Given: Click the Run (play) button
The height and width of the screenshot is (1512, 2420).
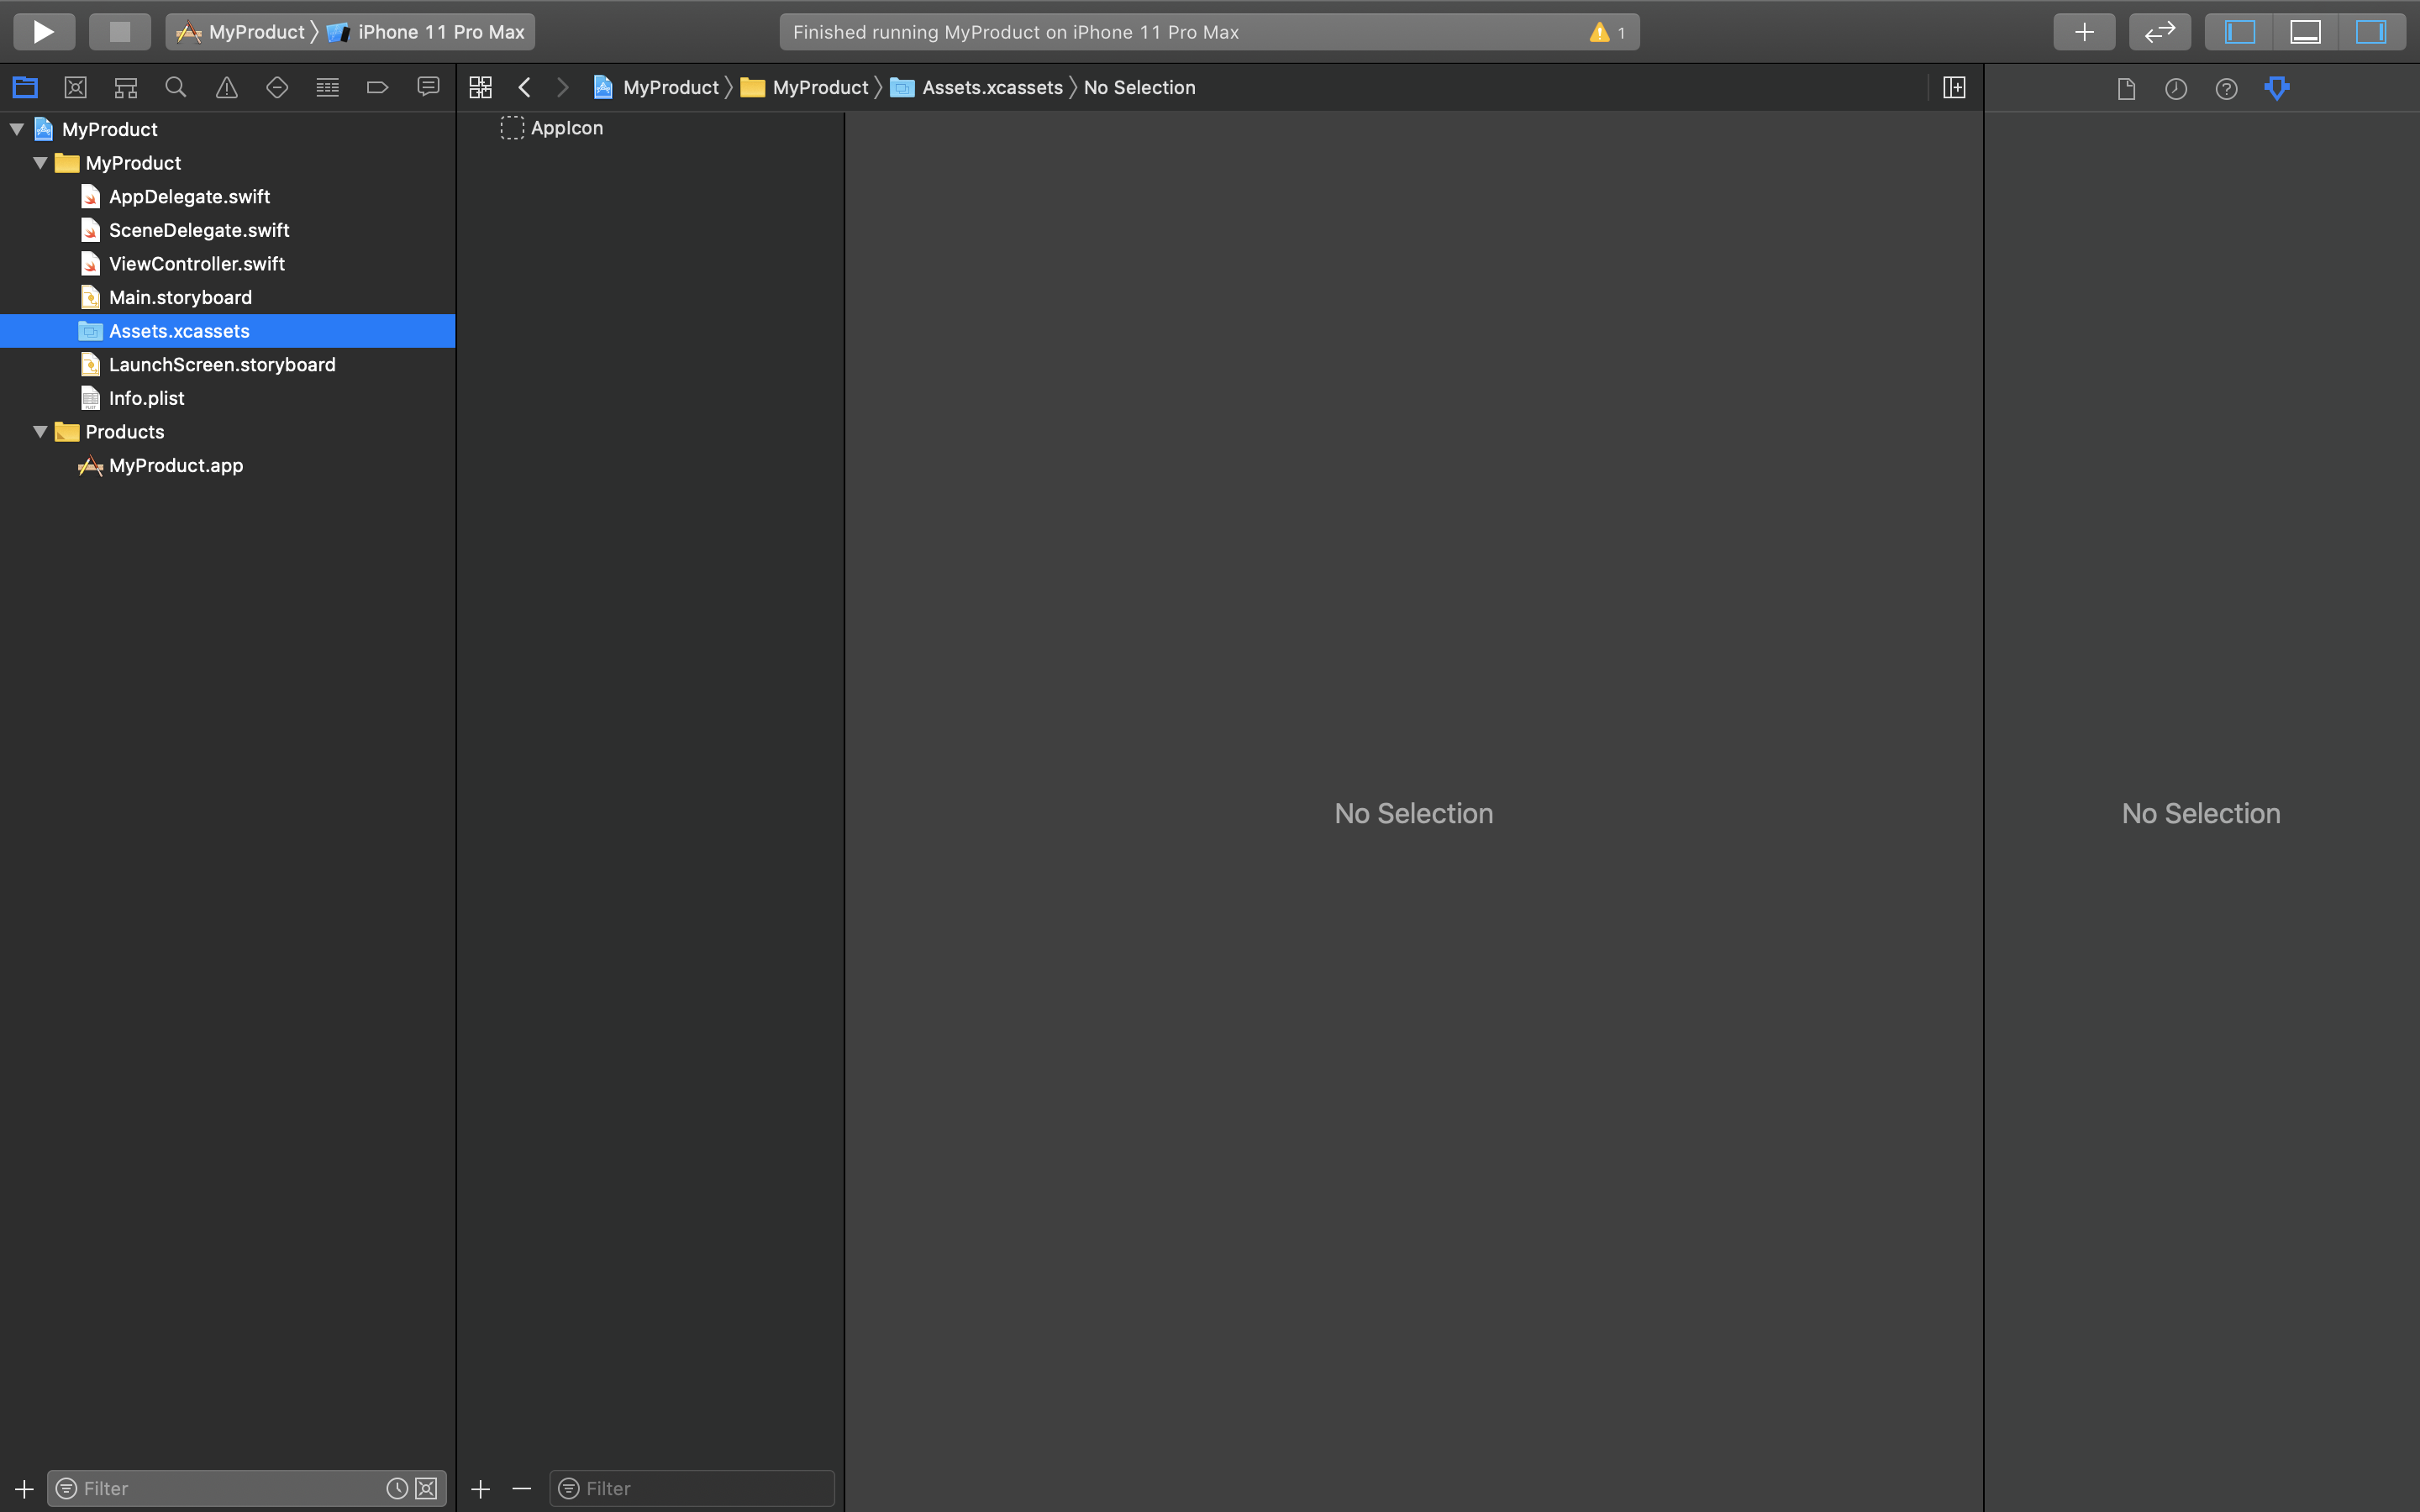Looking at the screenshot, I should [44, 32].
